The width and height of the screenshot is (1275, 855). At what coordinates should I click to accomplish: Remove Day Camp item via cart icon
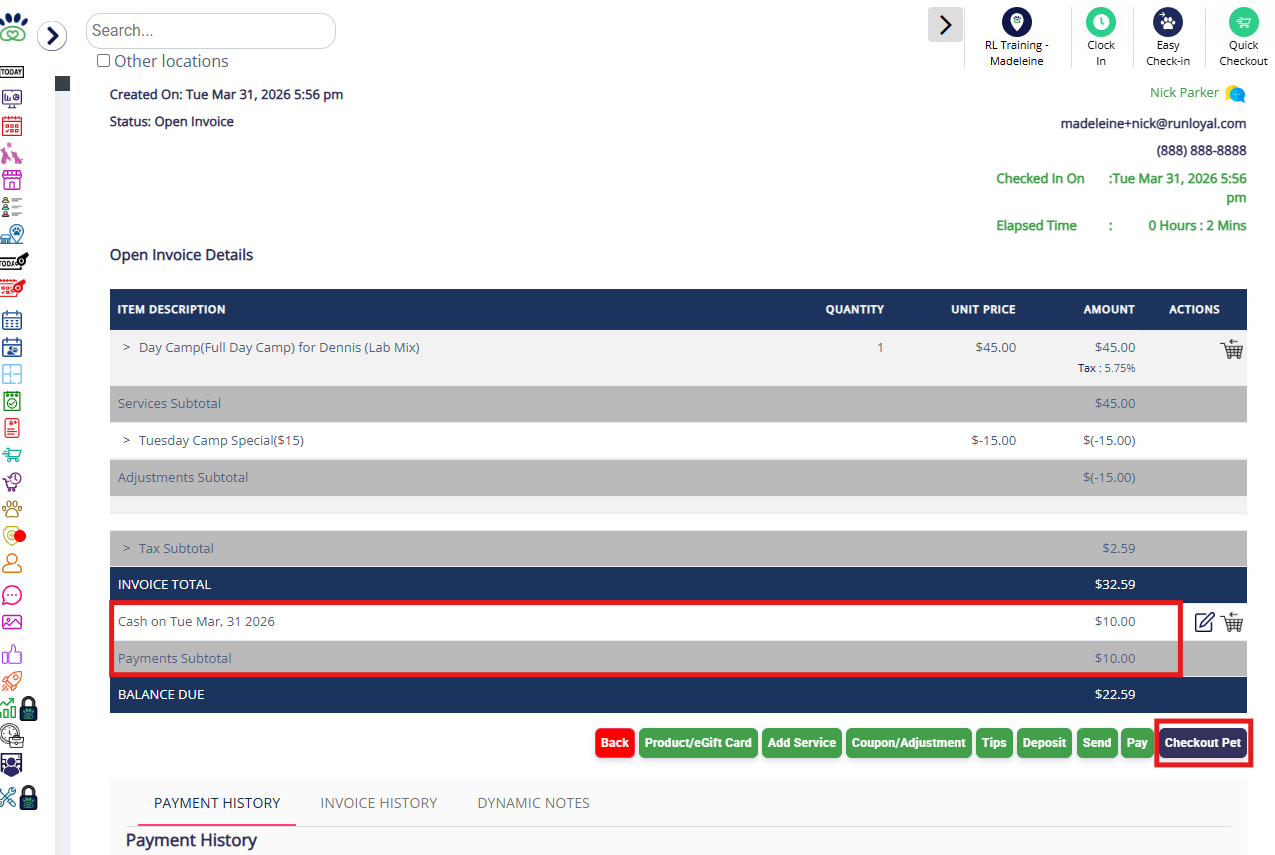(x=1232, y=349)
